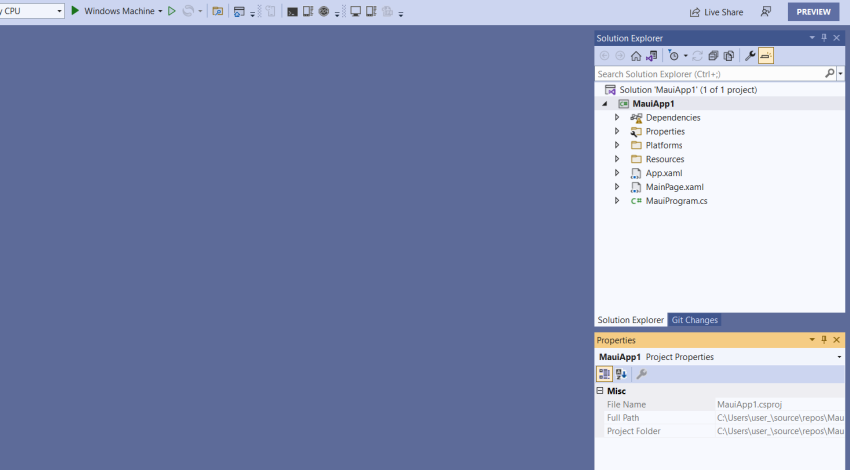
Task: Open the CPU platform combo box
Action: [31, 11]
